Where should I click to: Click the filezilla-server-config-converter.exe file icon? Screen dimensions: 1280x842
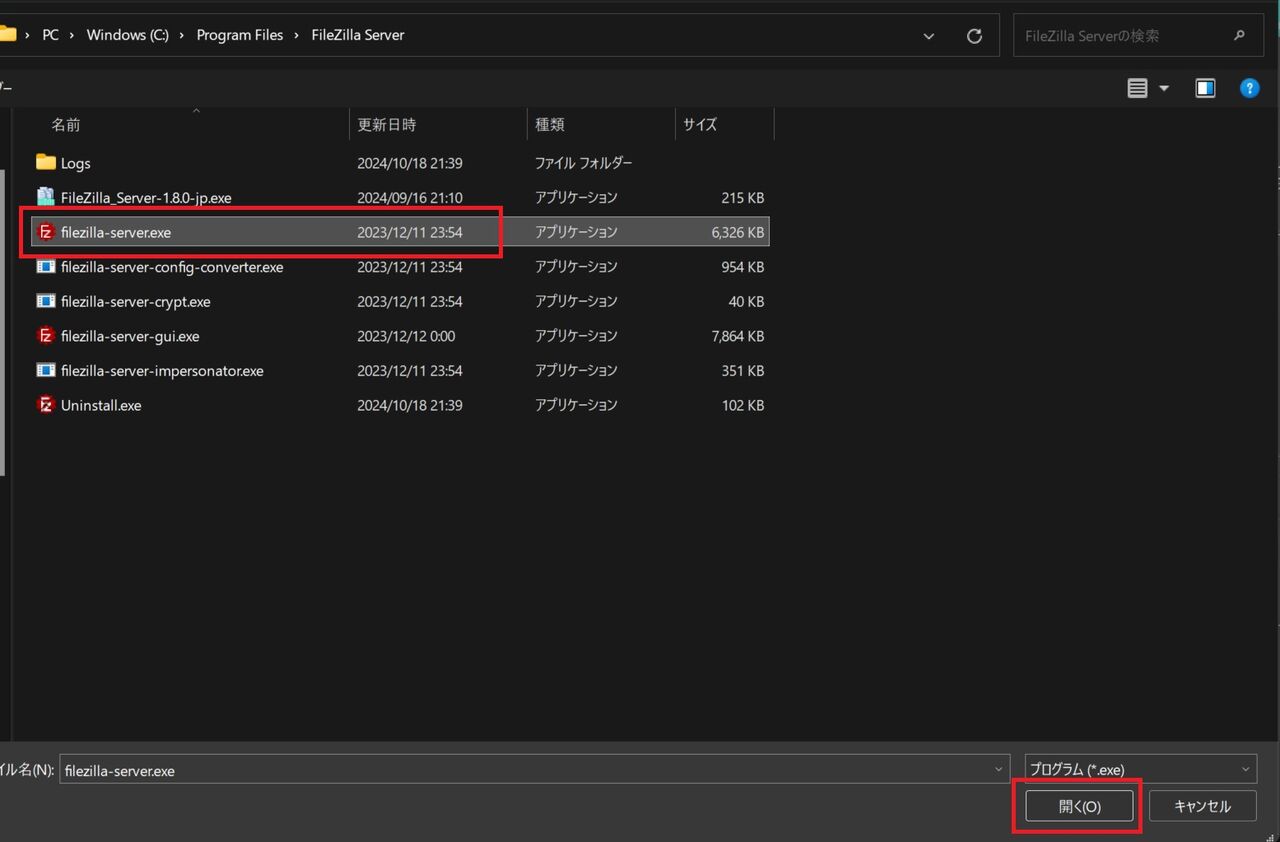(x=45, y=266)
